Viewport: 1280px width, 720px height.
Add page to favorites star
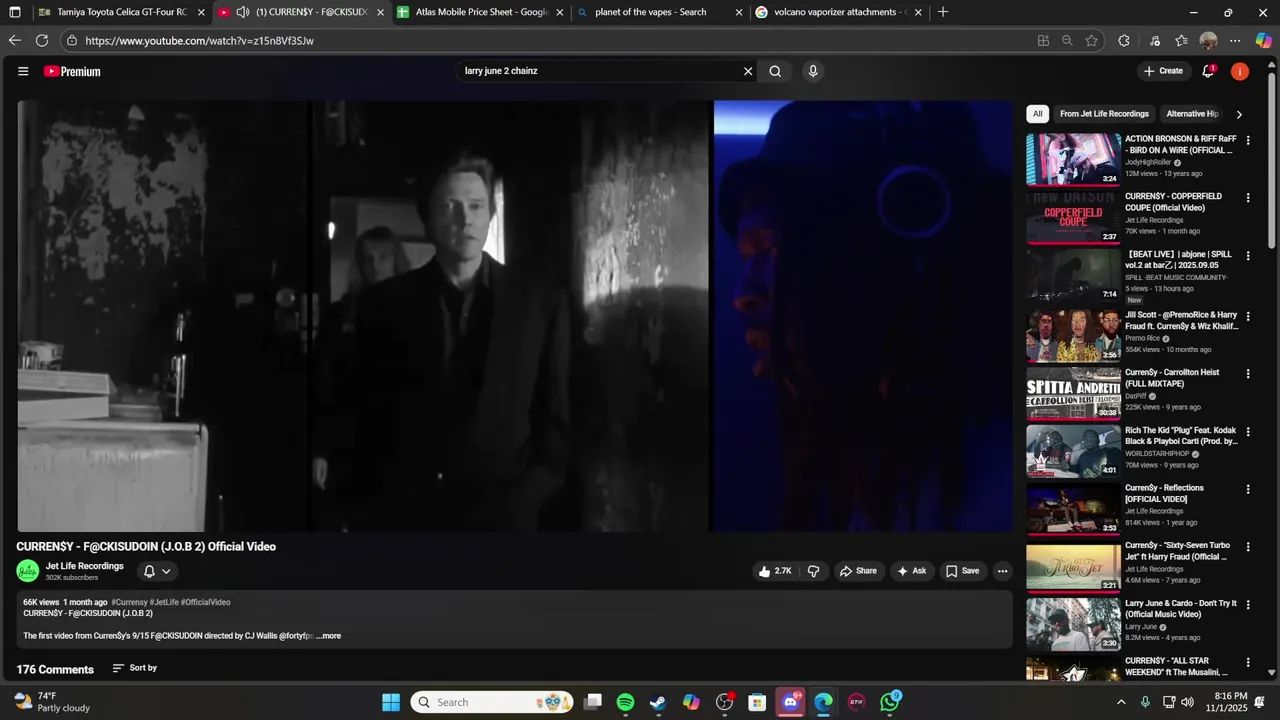click(x=1091, y=41)
